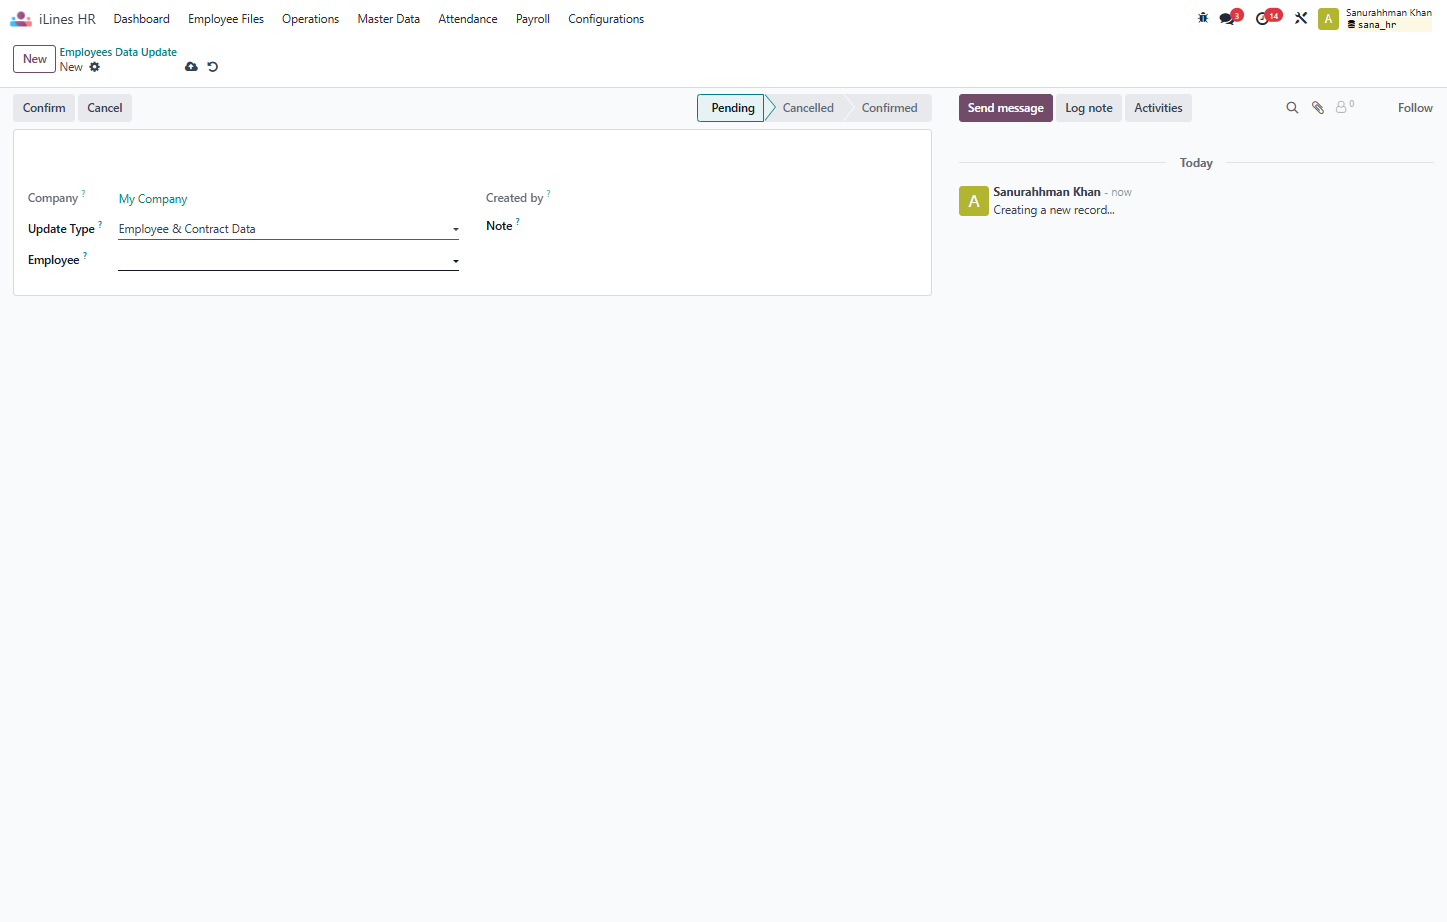Open the Update Type dropdown

pos(288,229)
